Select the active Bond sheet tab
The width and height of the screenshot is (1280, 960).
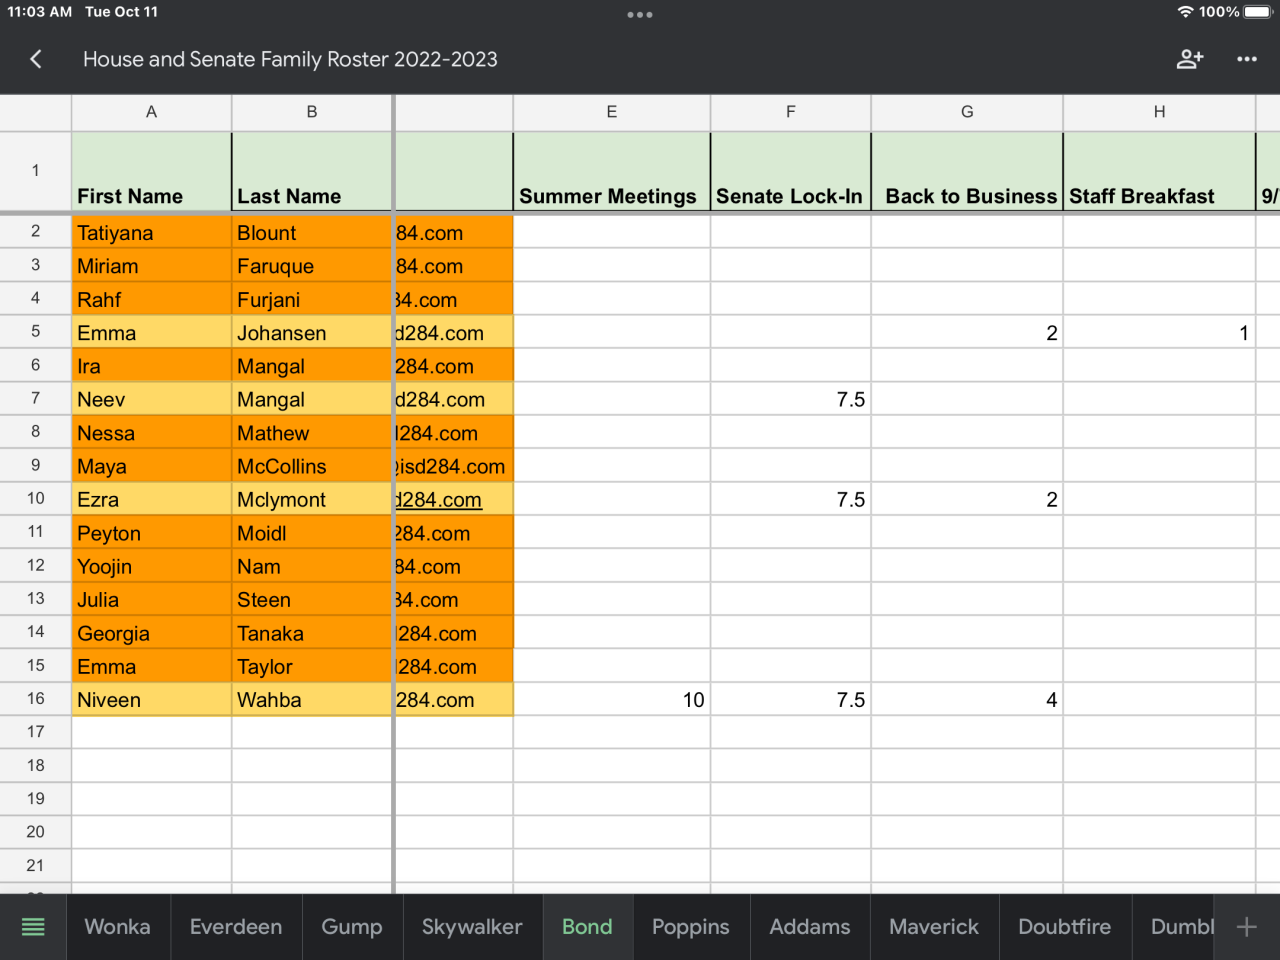click(587, 927)
